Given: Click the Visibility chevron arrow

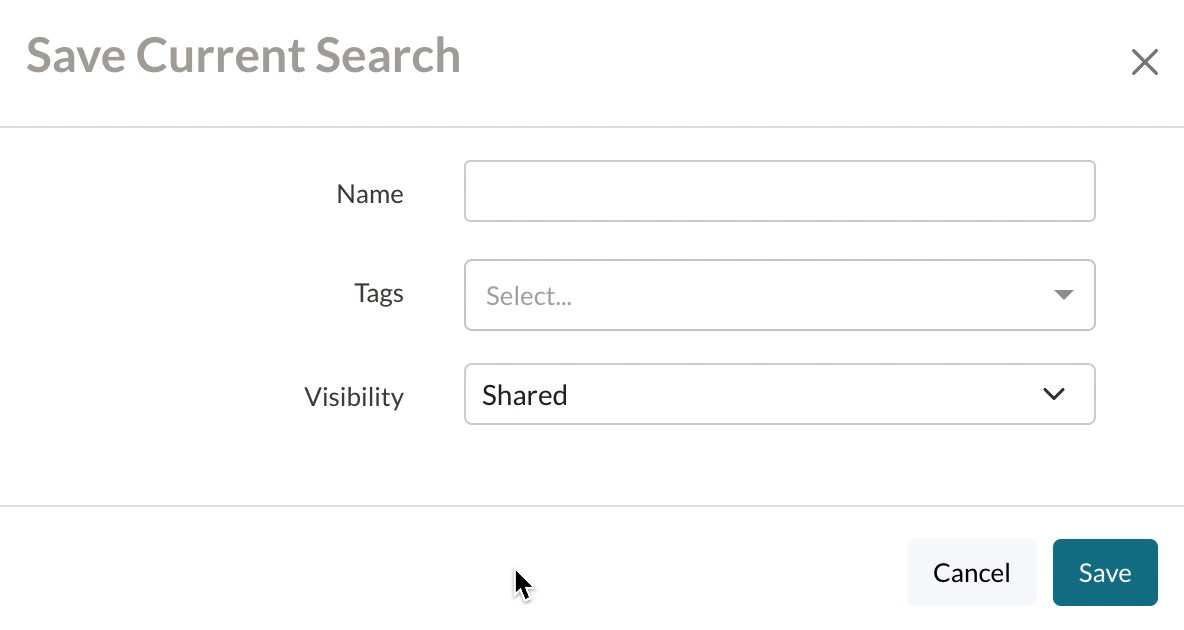Looking at the screenshot, I should point(1054,394).
